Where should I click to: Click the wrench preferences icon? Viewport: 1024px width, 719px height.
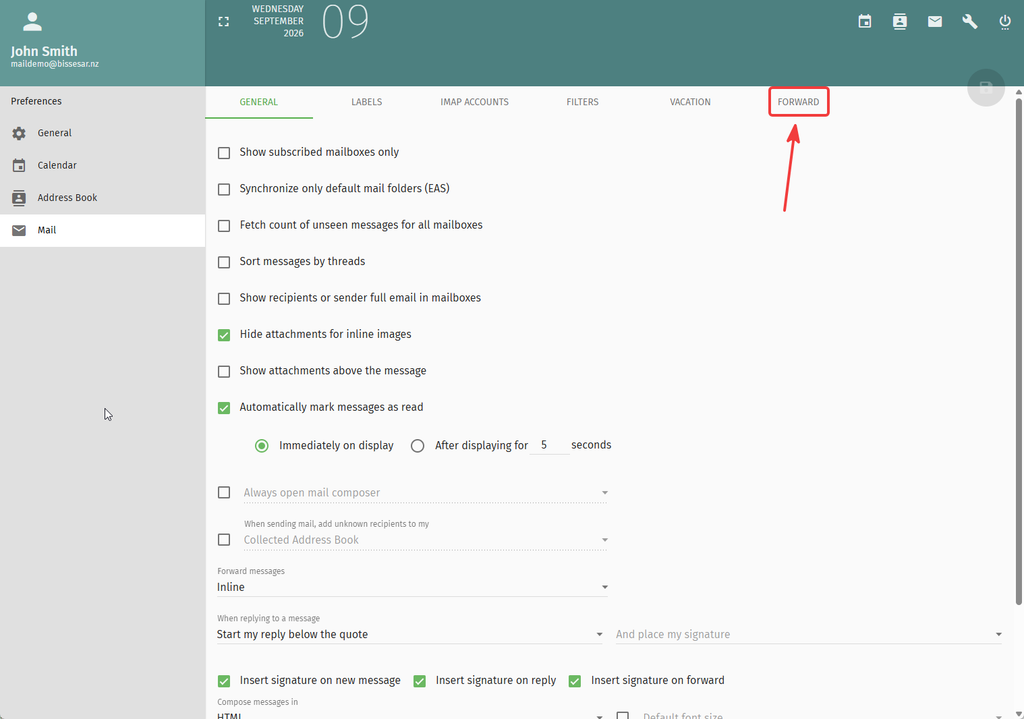point(970,22)
